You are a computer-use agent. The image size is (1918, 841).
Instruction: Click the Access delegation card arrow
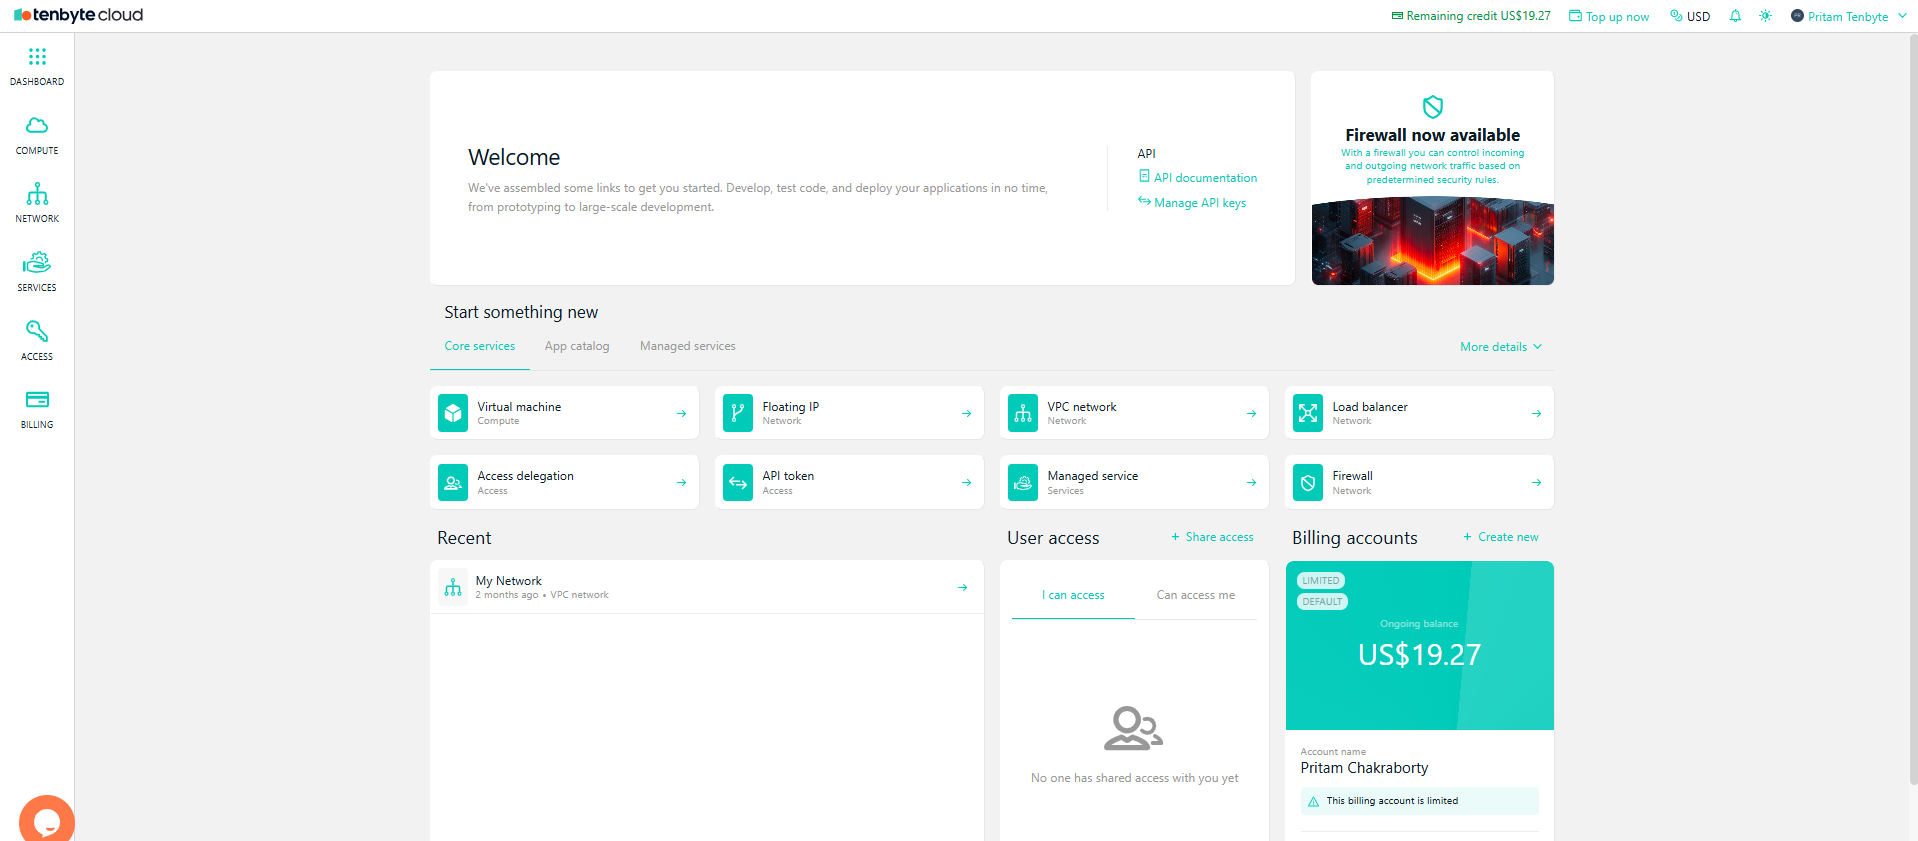click(681, 482)
